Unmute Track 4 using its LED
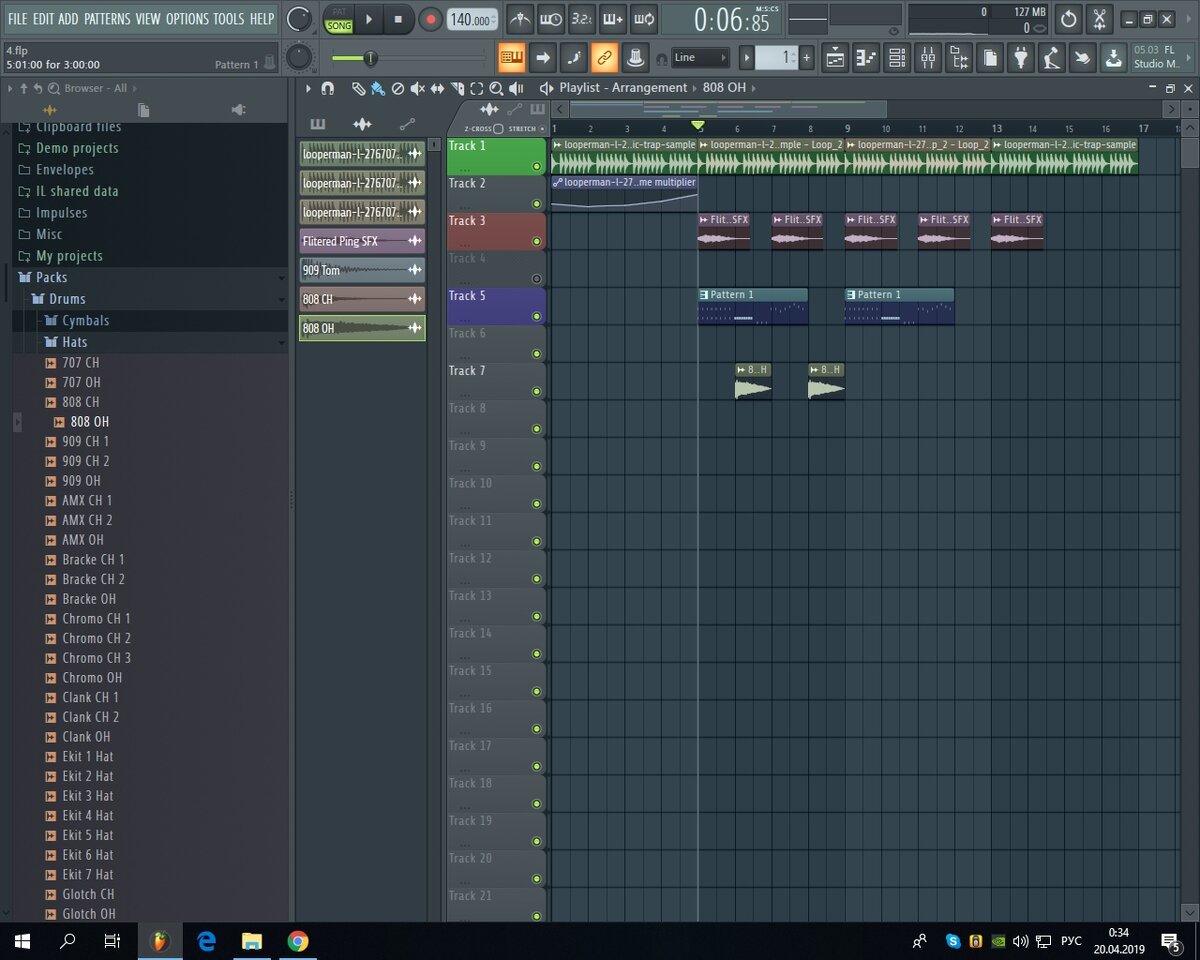This screenshot has width=1200, height=960. coord(537,279)
